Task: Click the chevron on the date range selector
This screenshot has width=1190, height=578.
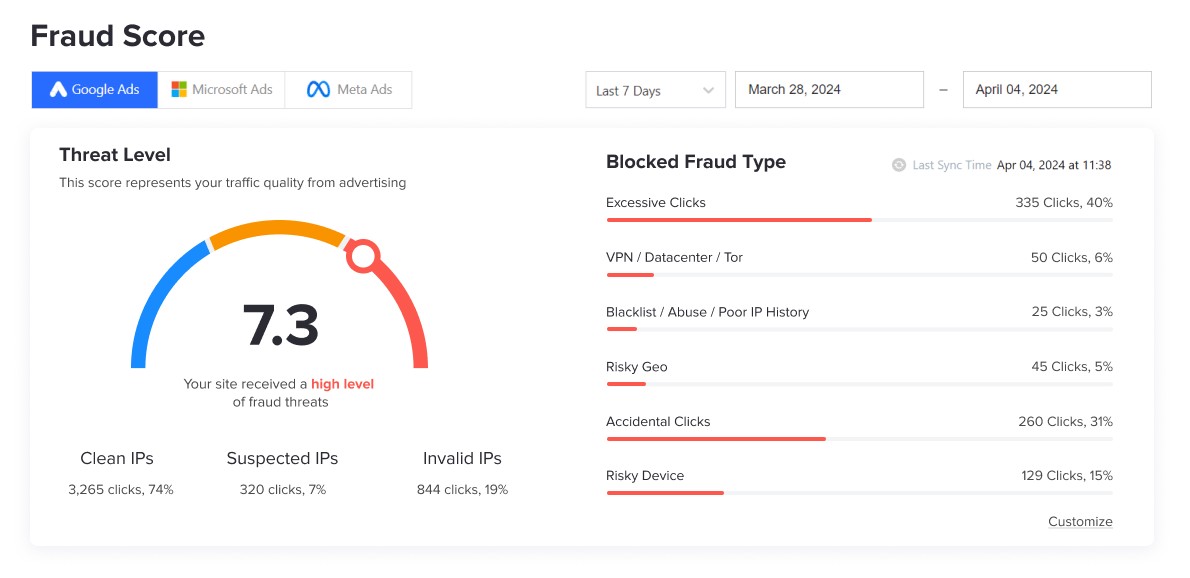Action: tap(709, 89)
